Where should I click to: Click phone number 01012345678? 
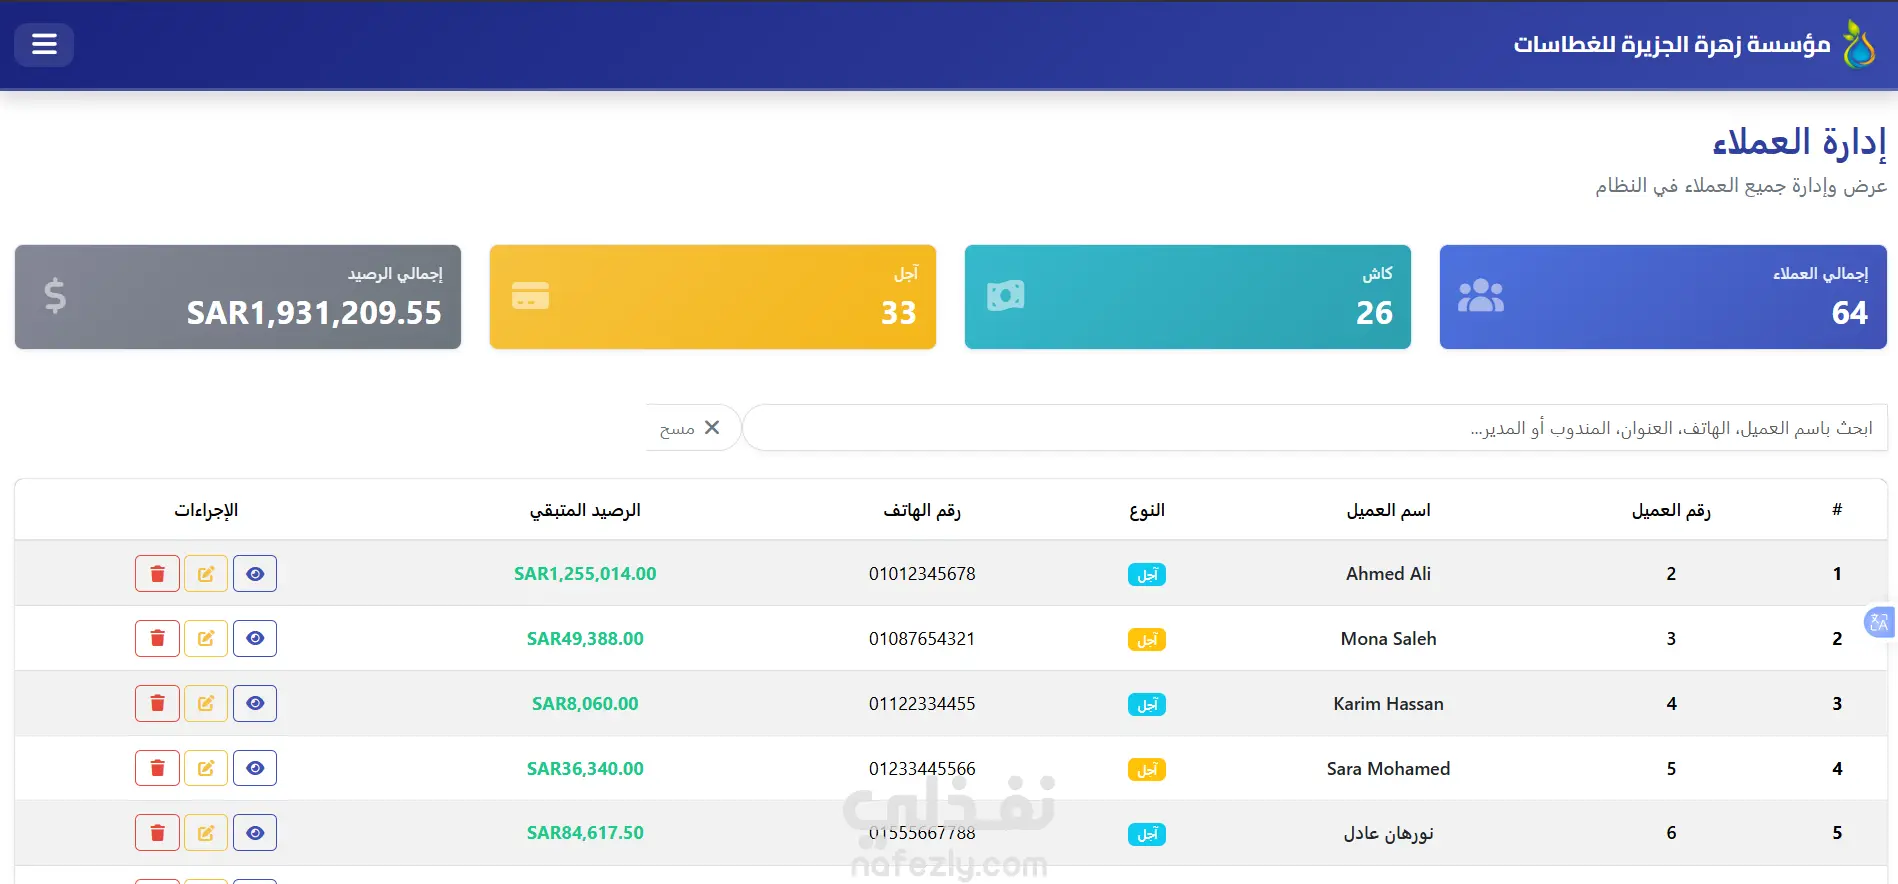coord(922,574)
